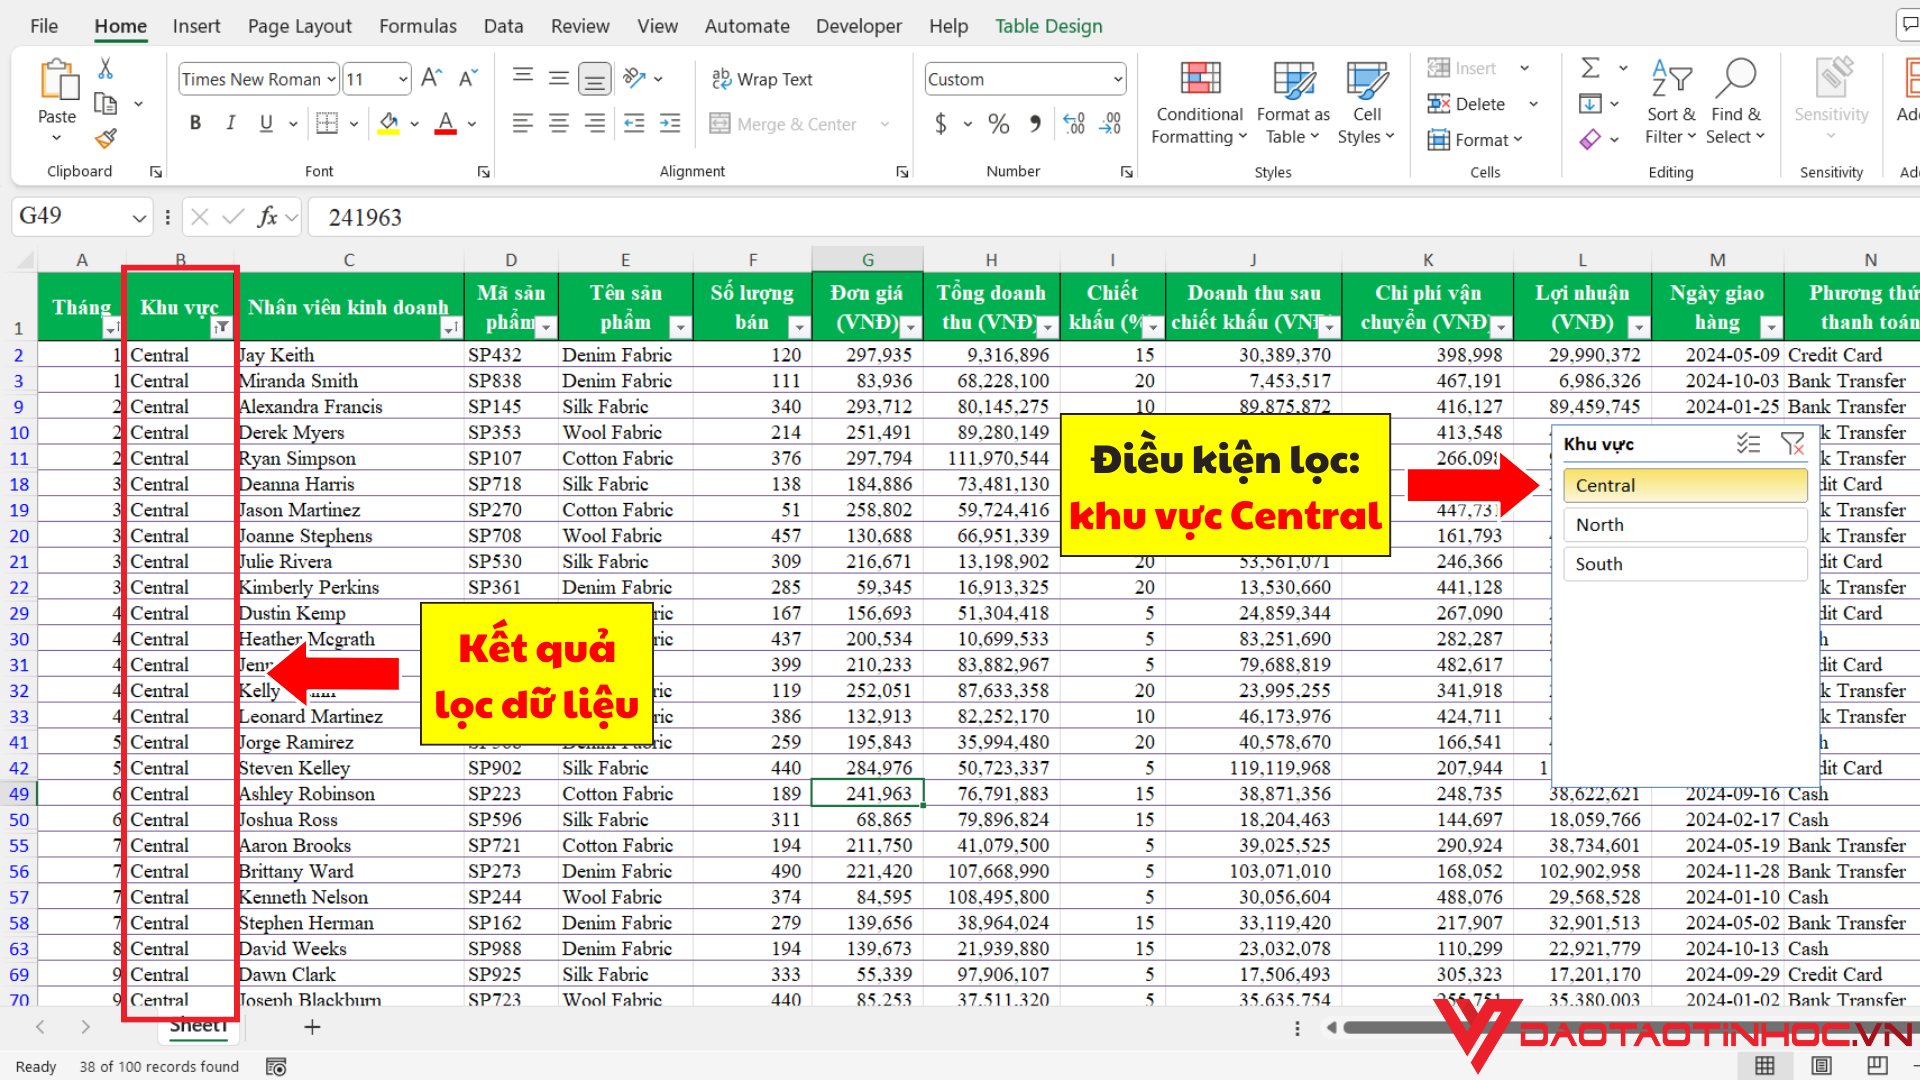This screenshot has width=1920, height=1080.
Task: Open the Formulas ribbon tab
Action: click(x=417, y=25)
